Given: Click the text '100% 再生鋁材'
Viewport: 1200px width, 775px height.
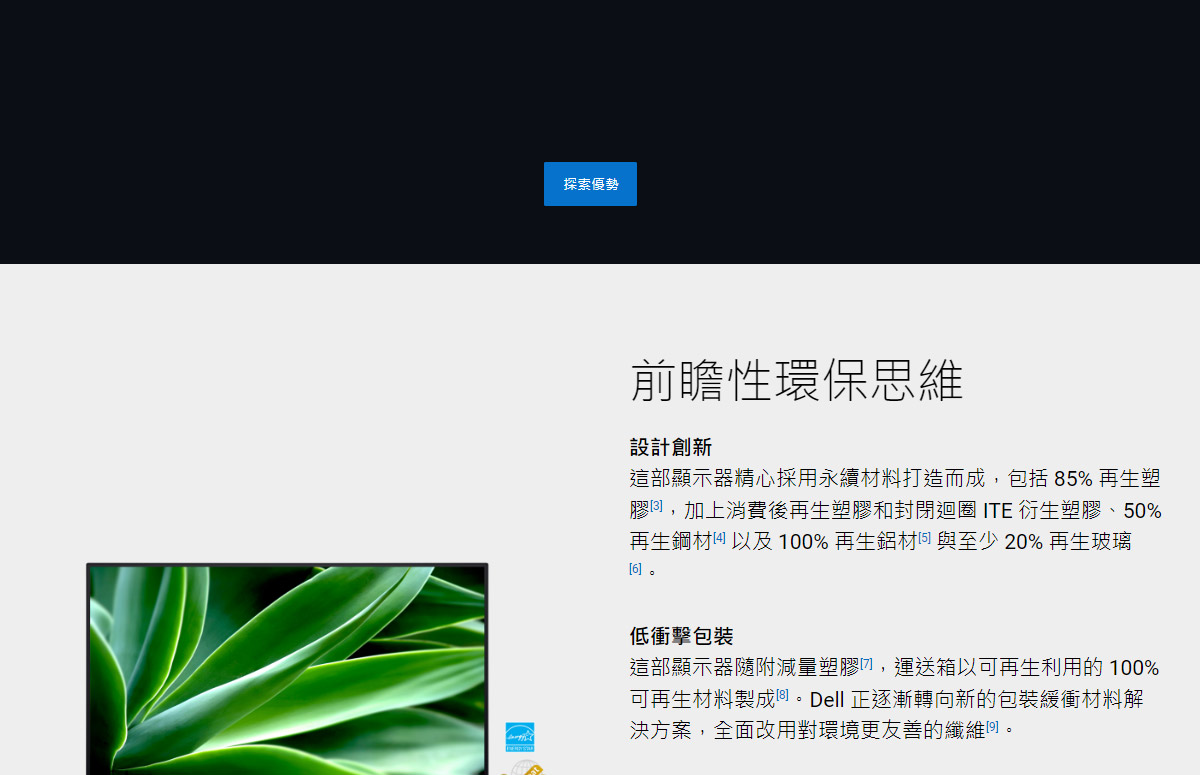Looking at the screenshot, I should [x=847, y=542].
